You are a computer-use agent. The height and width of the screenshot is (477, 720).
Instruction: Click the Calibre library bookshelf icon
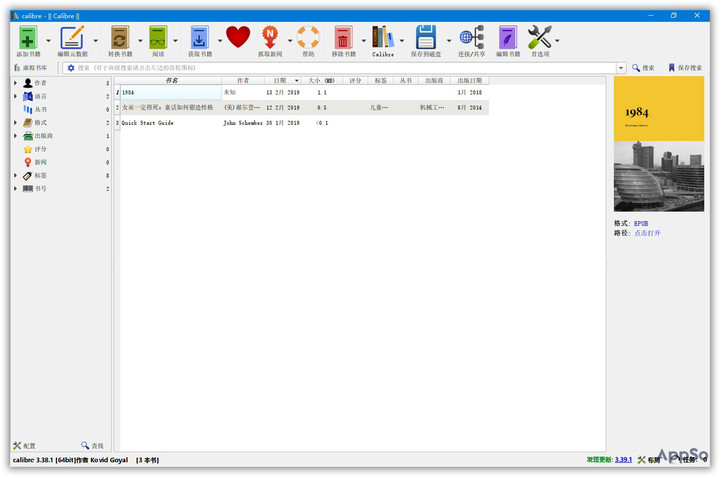tap(382, 37)
